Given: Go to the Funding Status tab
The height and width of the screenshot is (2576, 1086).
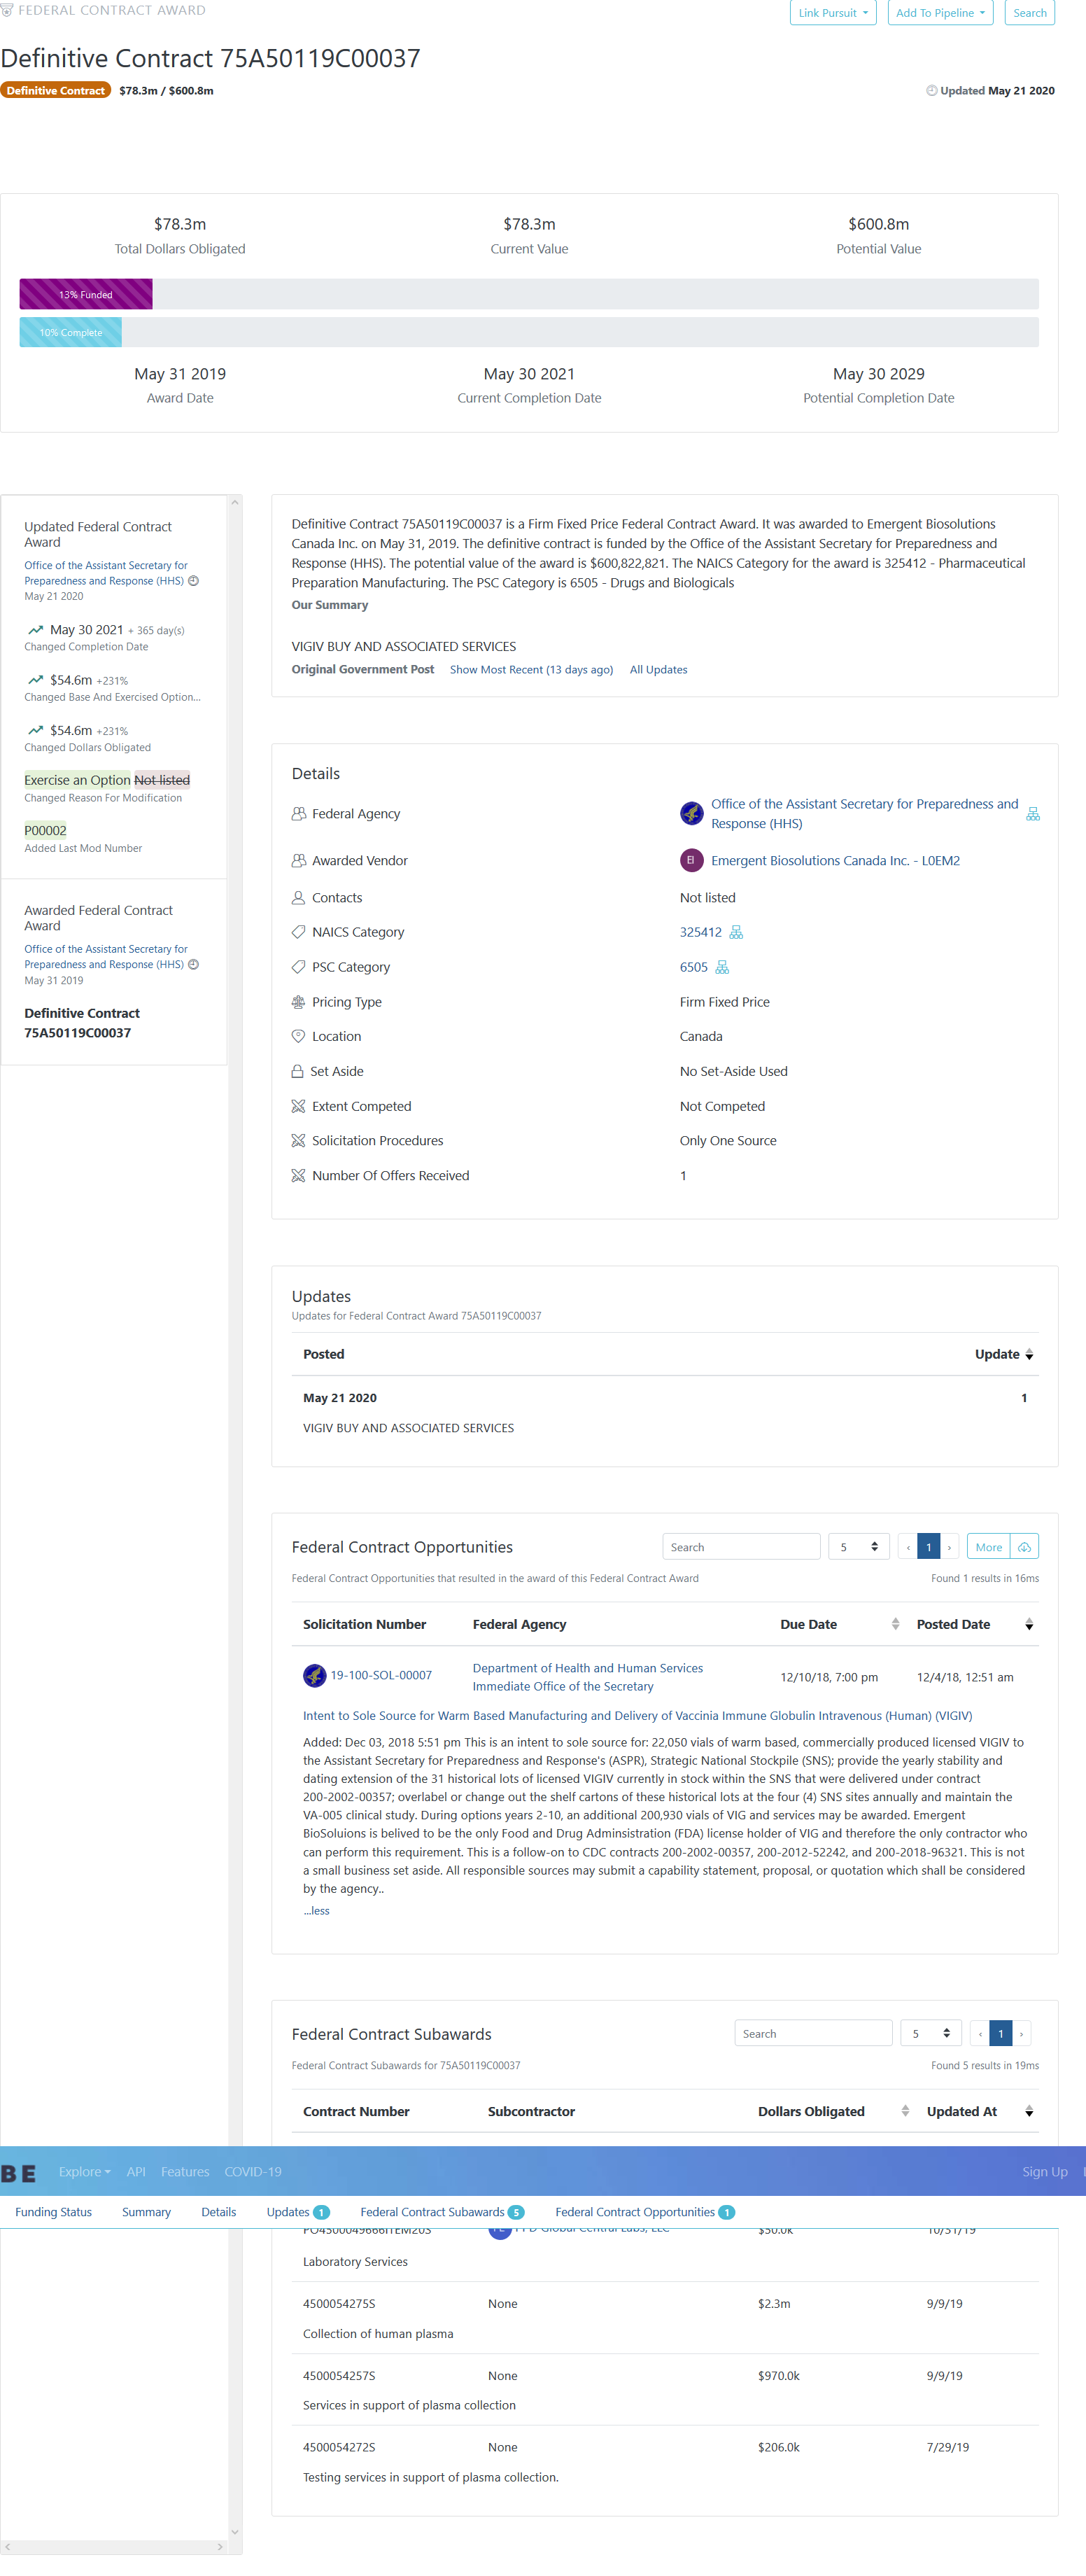Looking at the screenshot, I should [53, 2212].
